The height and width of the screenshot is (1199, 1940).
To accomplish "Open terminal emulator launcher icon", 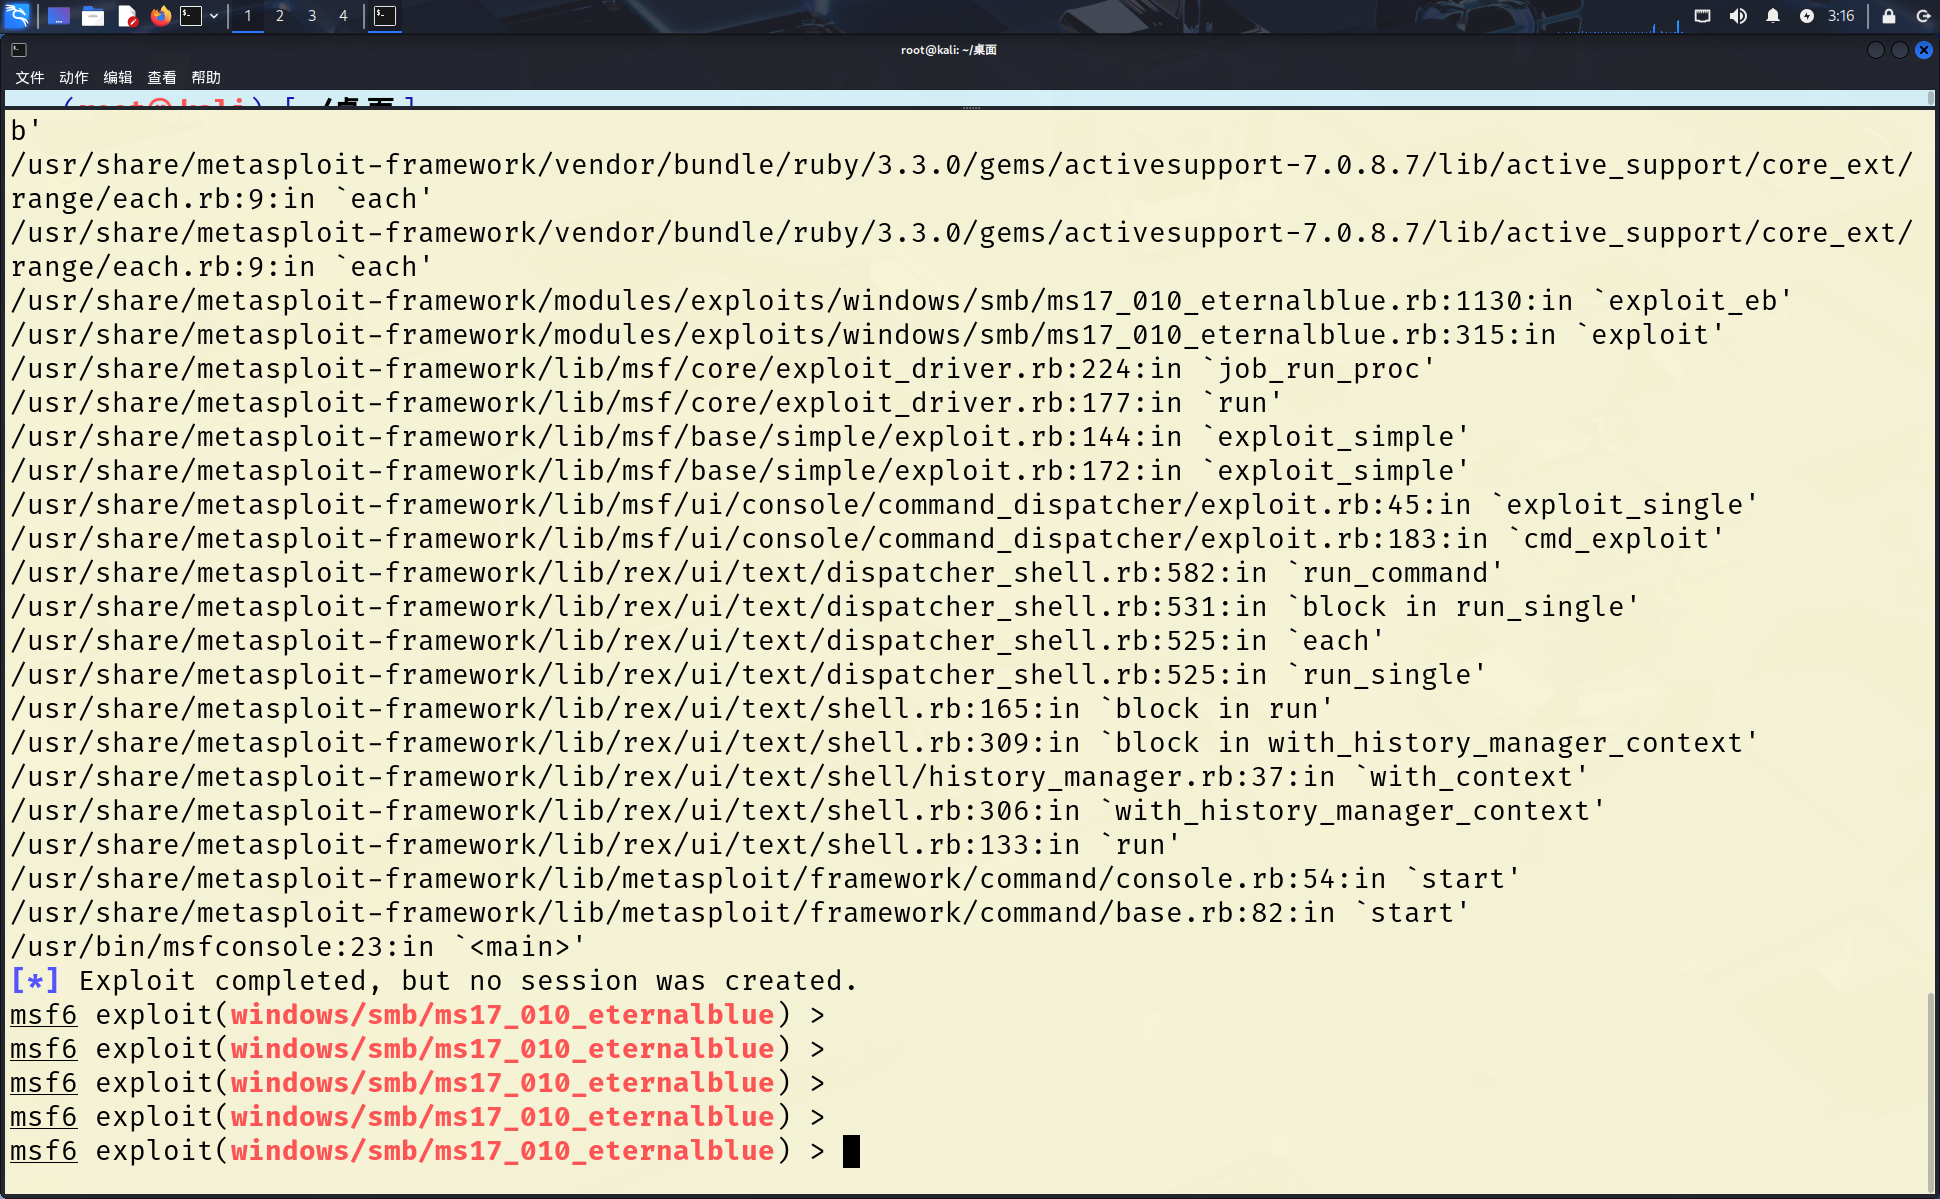I will coord(191,16).
